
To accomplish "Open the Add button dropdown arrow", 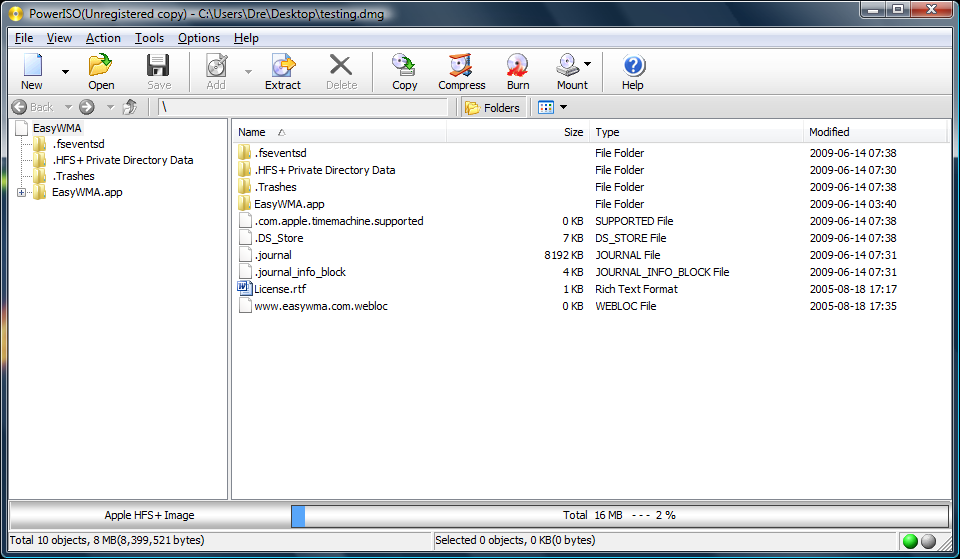I will click(248, 72).
